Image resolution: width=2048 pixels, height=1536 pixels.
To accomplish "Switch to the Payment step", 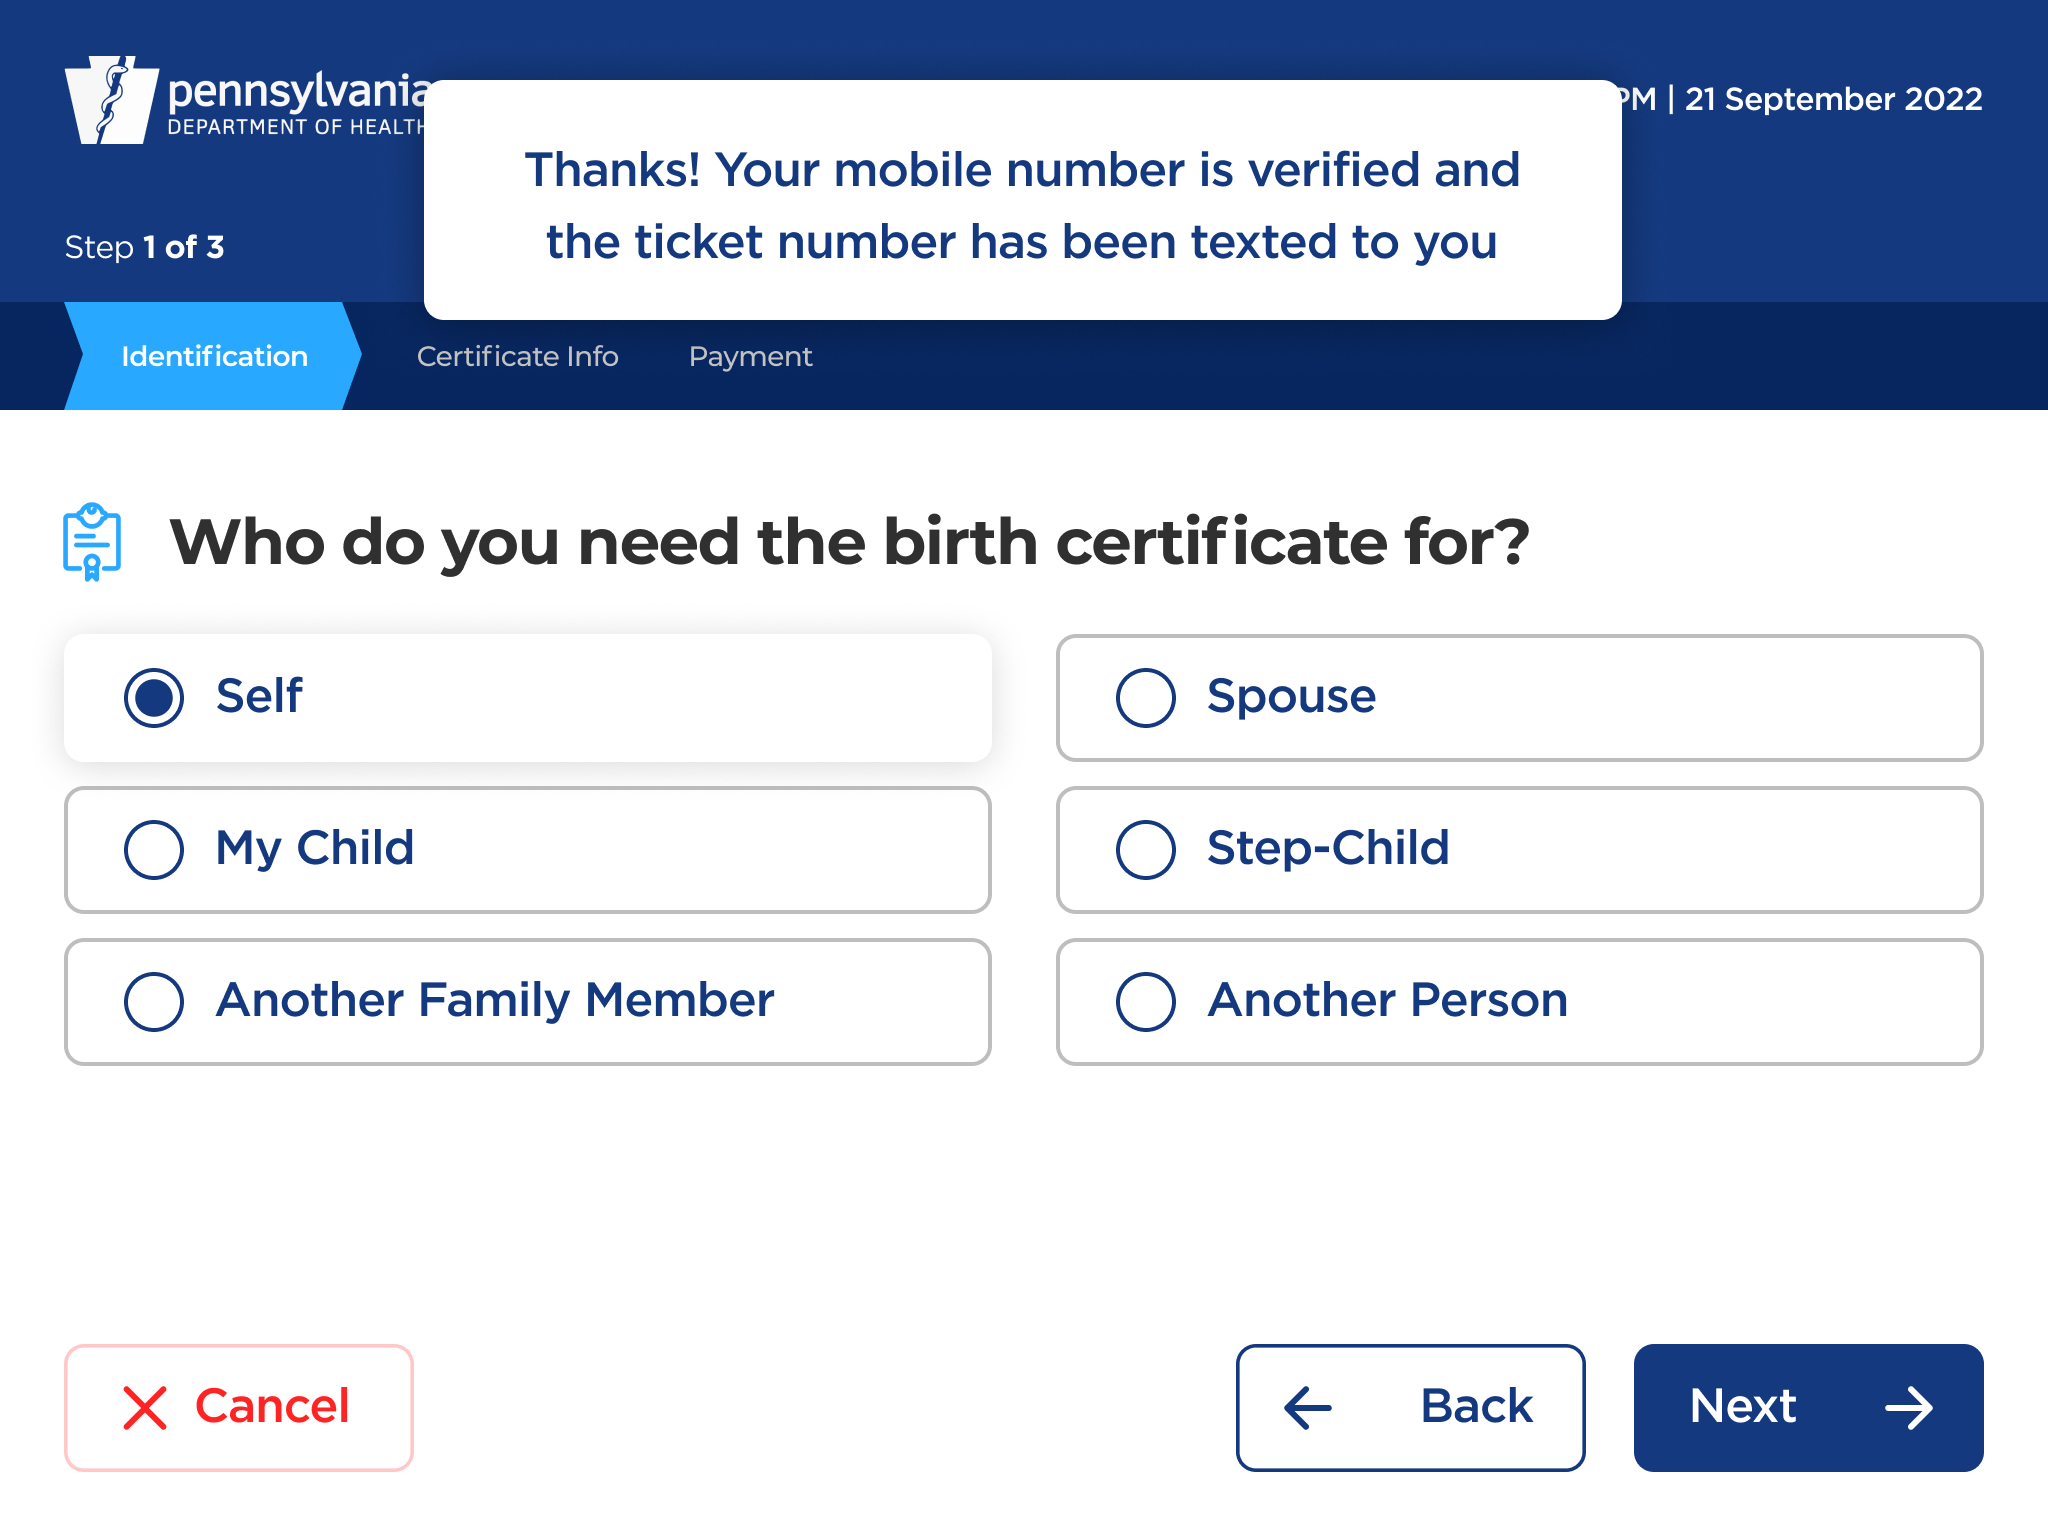I will (x=750, y=356).
